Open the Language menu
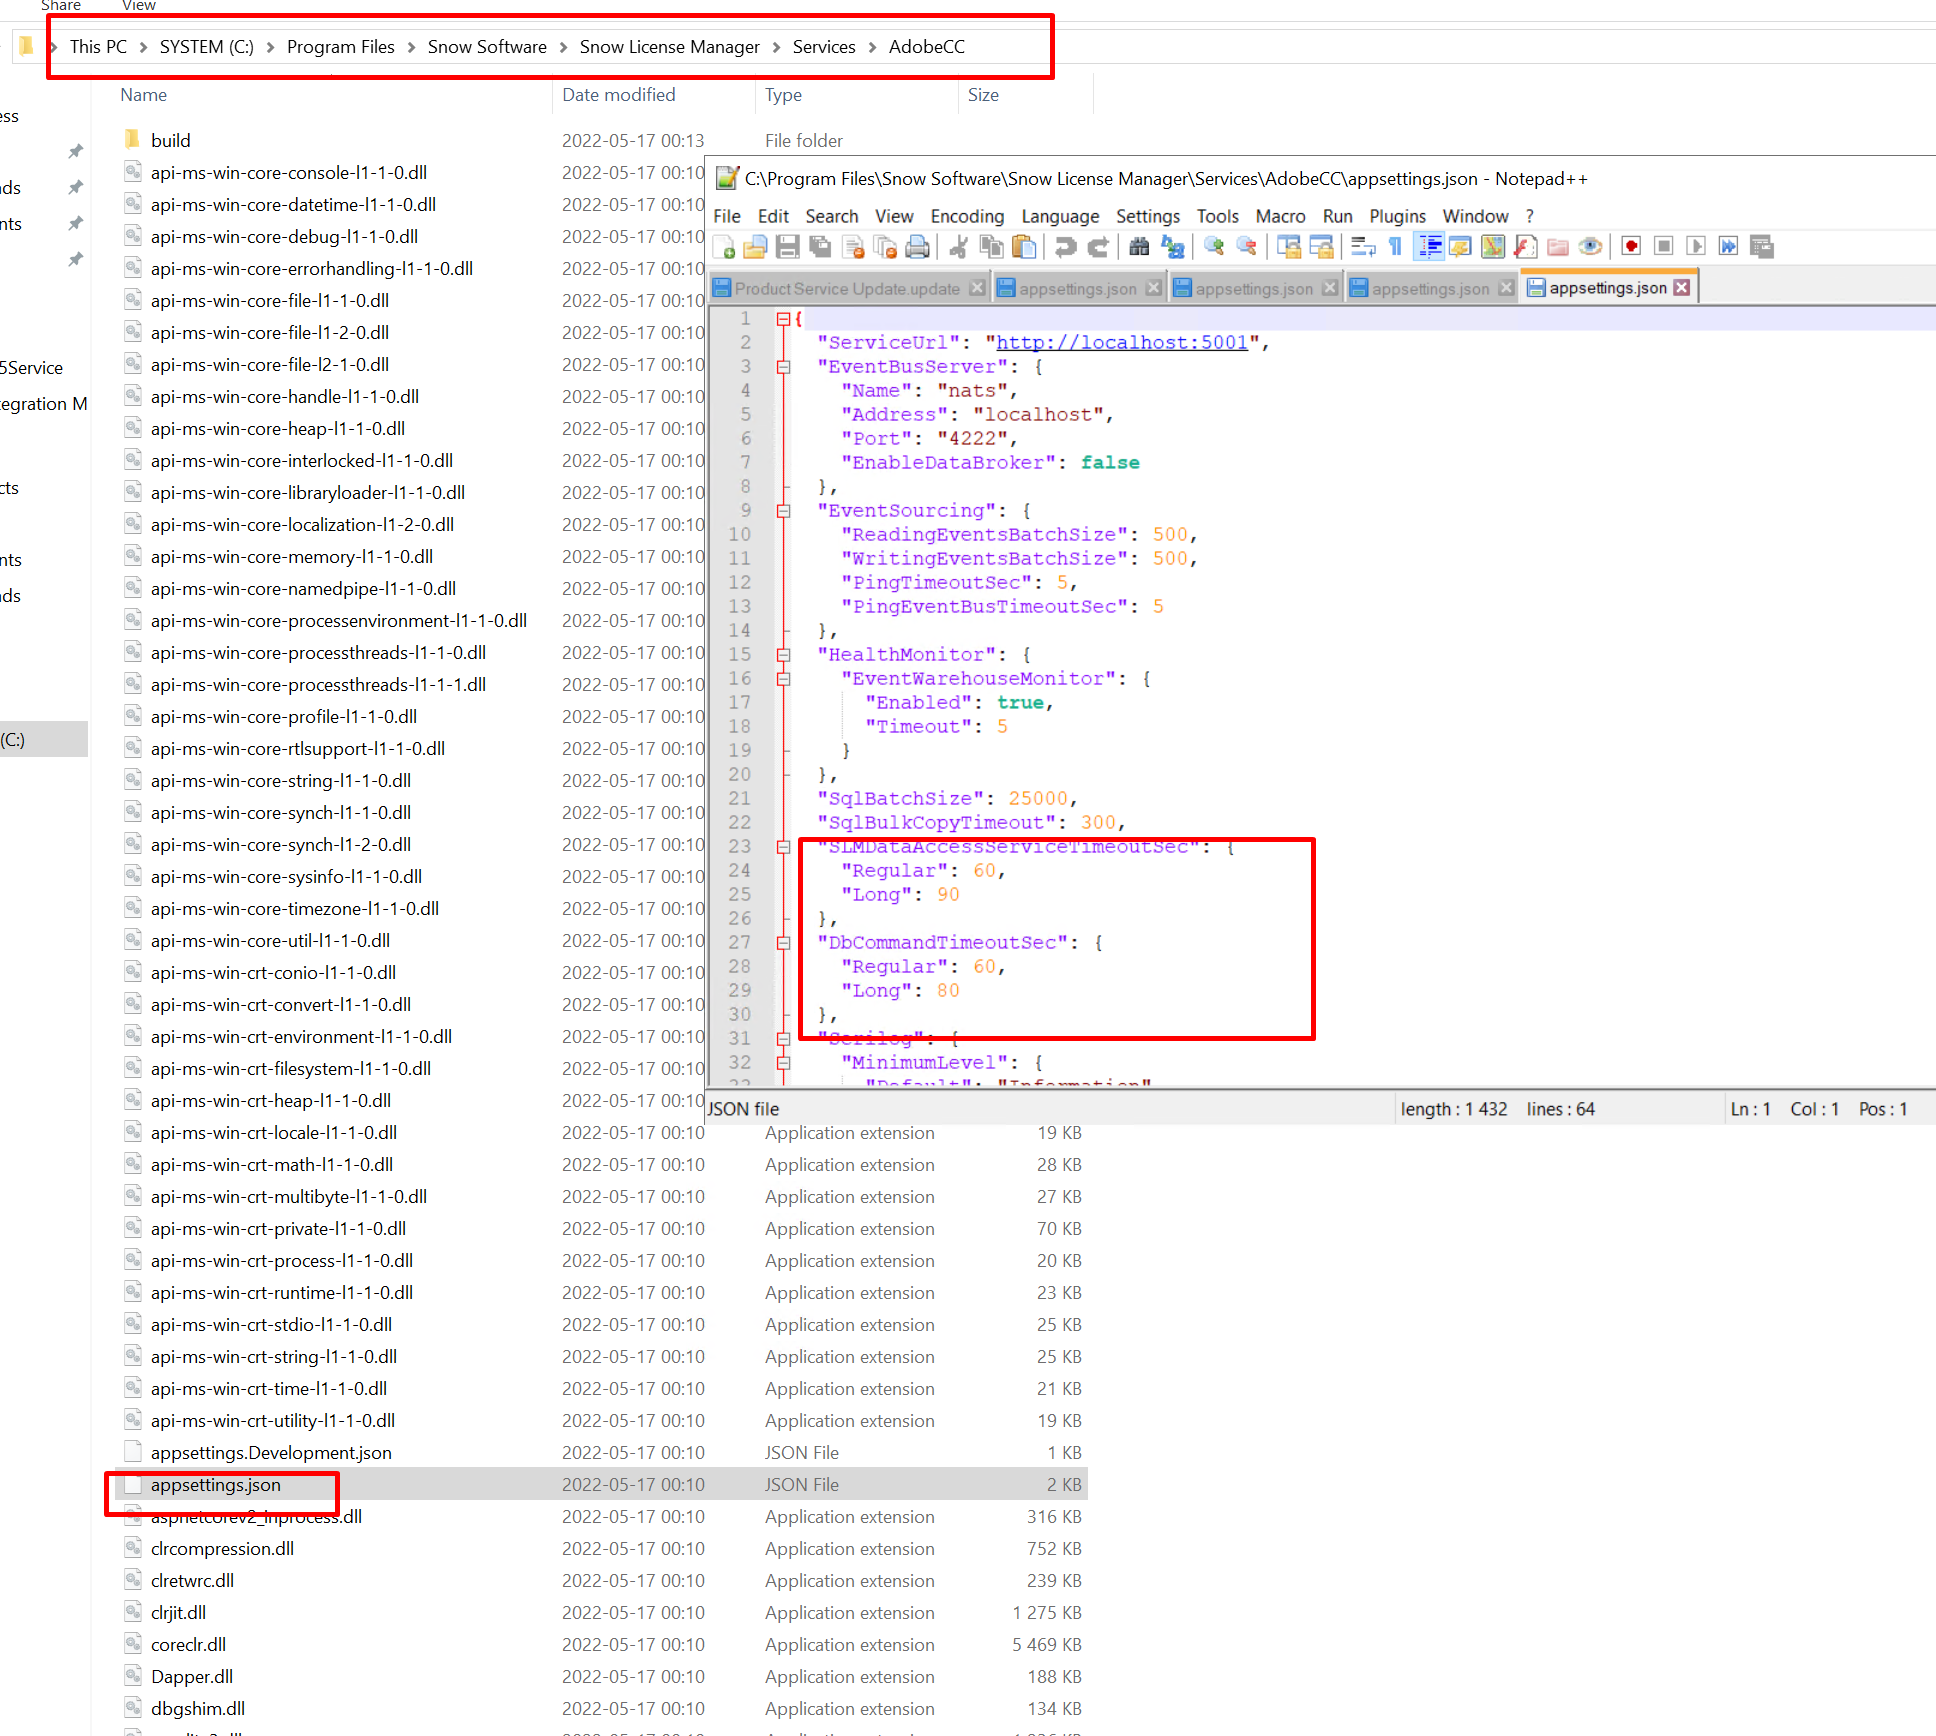Viewport: 1936px width, 1736px height. (x=1060, y=216)
